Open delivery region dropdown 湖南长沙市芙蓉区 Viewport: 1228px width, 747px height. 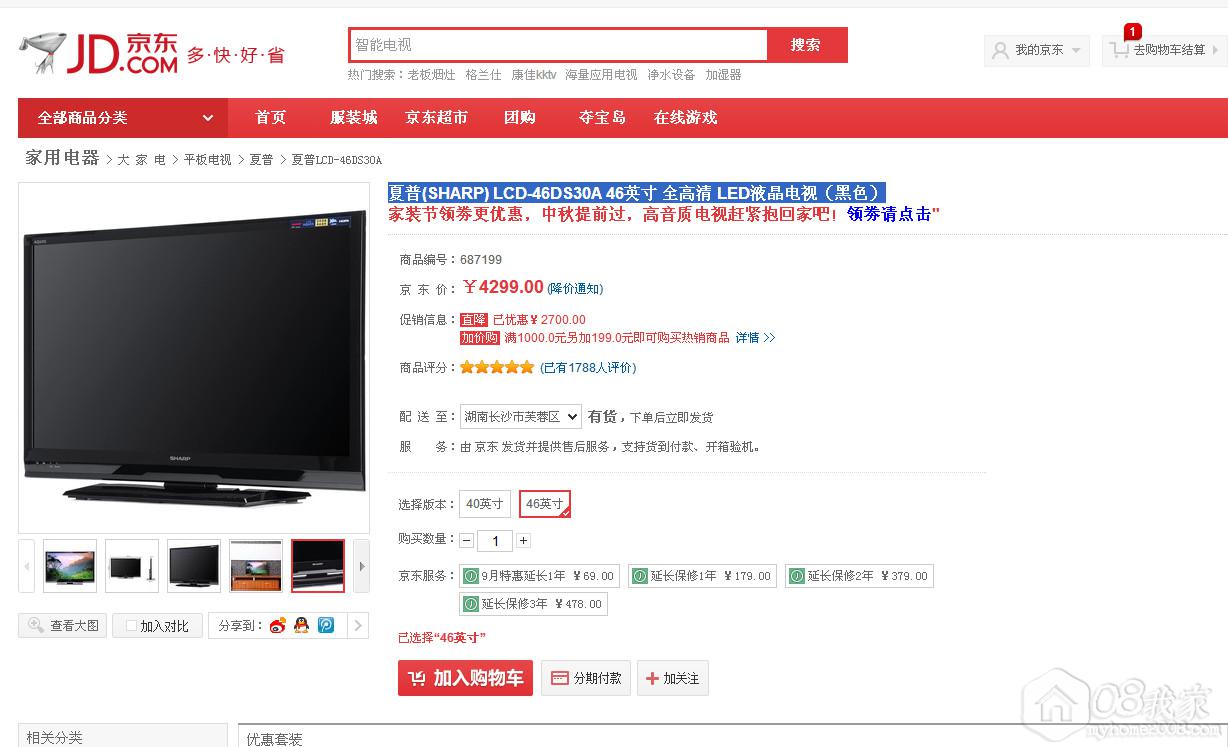pyautogui.click(x=520, y=416)
